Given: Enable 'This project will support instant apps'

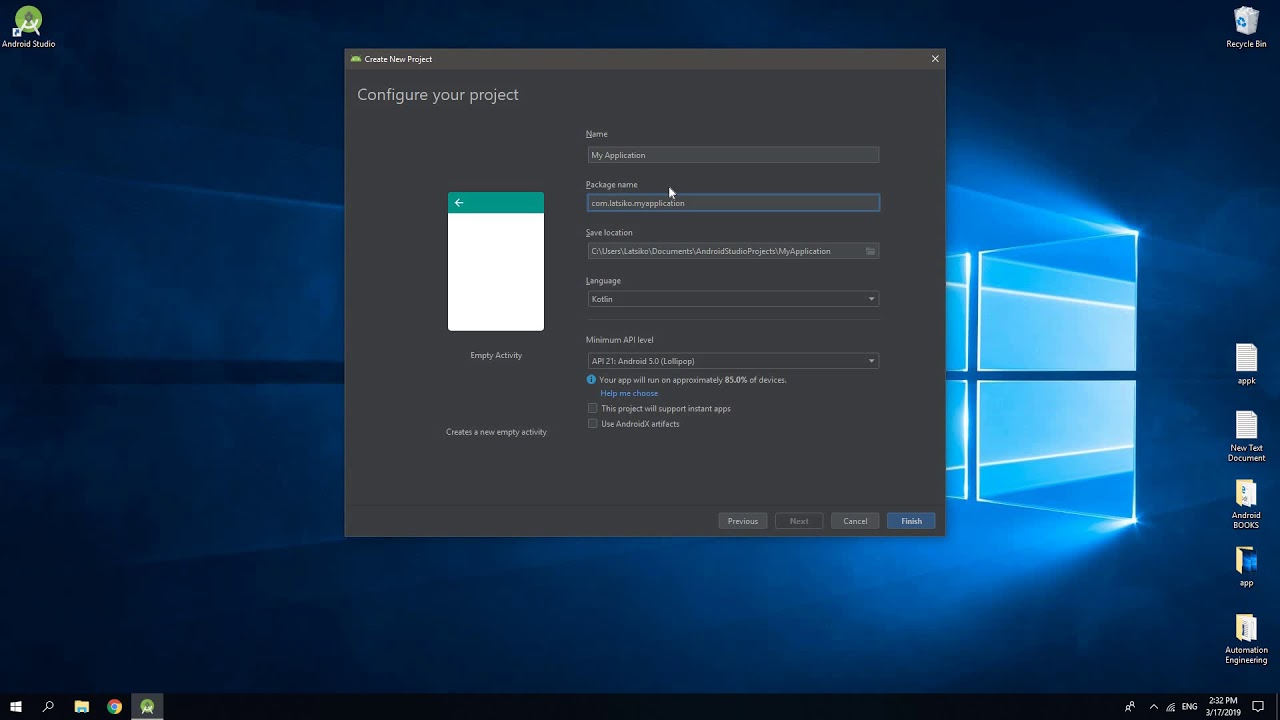Looking at the screenshot, I should click(x=593, y=408).
